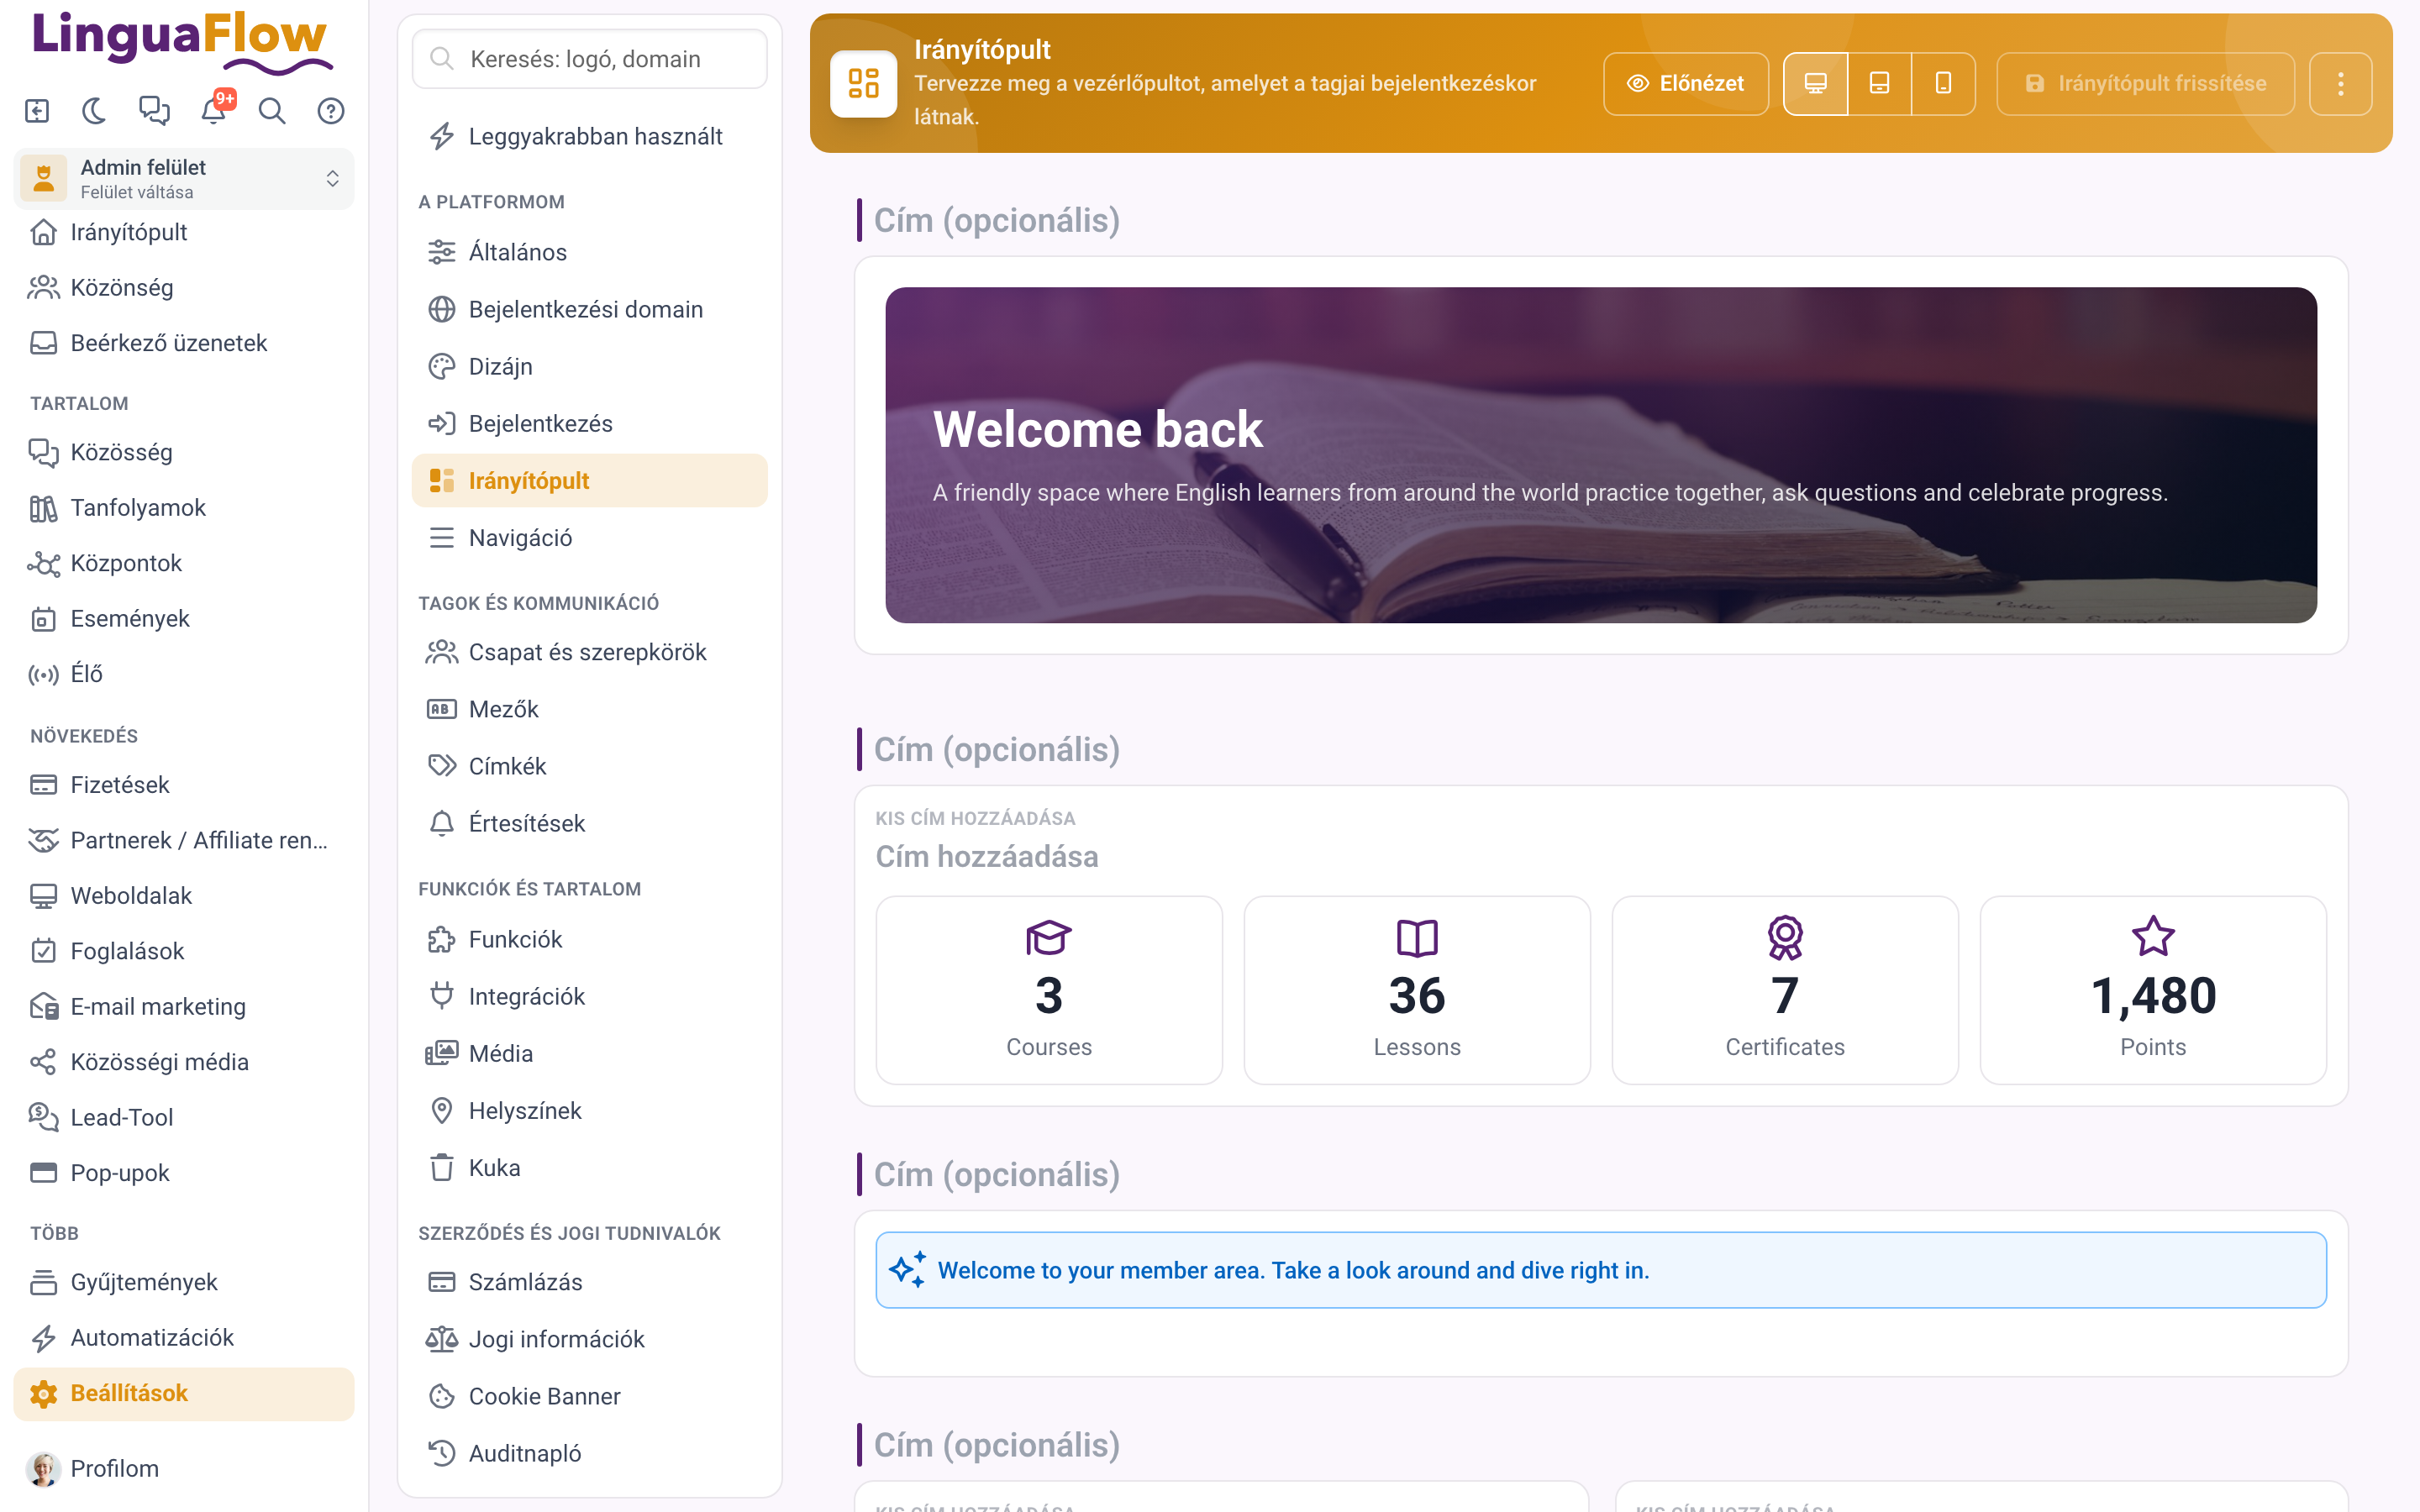
Task: Edit the Cím hozzáadása title field
Action: [x=987, y=856]
